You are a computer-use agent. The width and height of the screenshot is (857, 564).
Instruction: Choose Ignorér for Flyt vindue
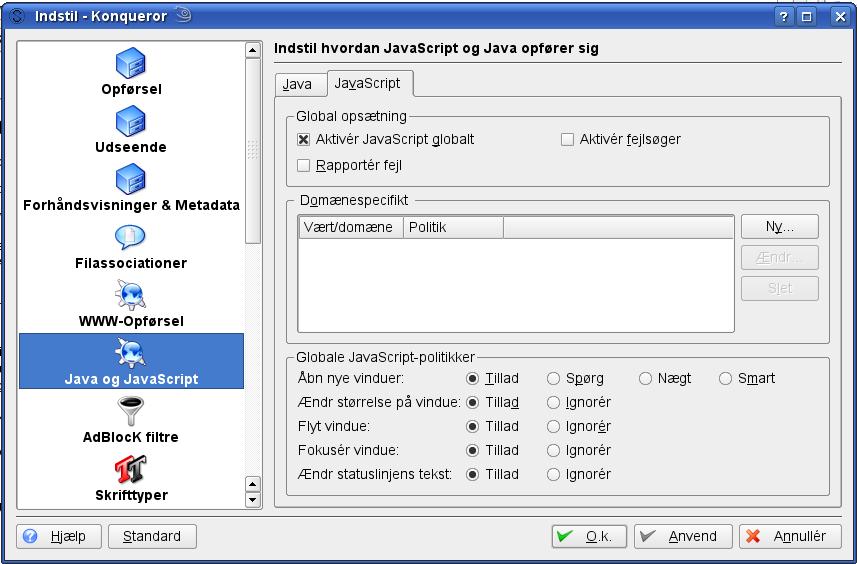(553, 426)
